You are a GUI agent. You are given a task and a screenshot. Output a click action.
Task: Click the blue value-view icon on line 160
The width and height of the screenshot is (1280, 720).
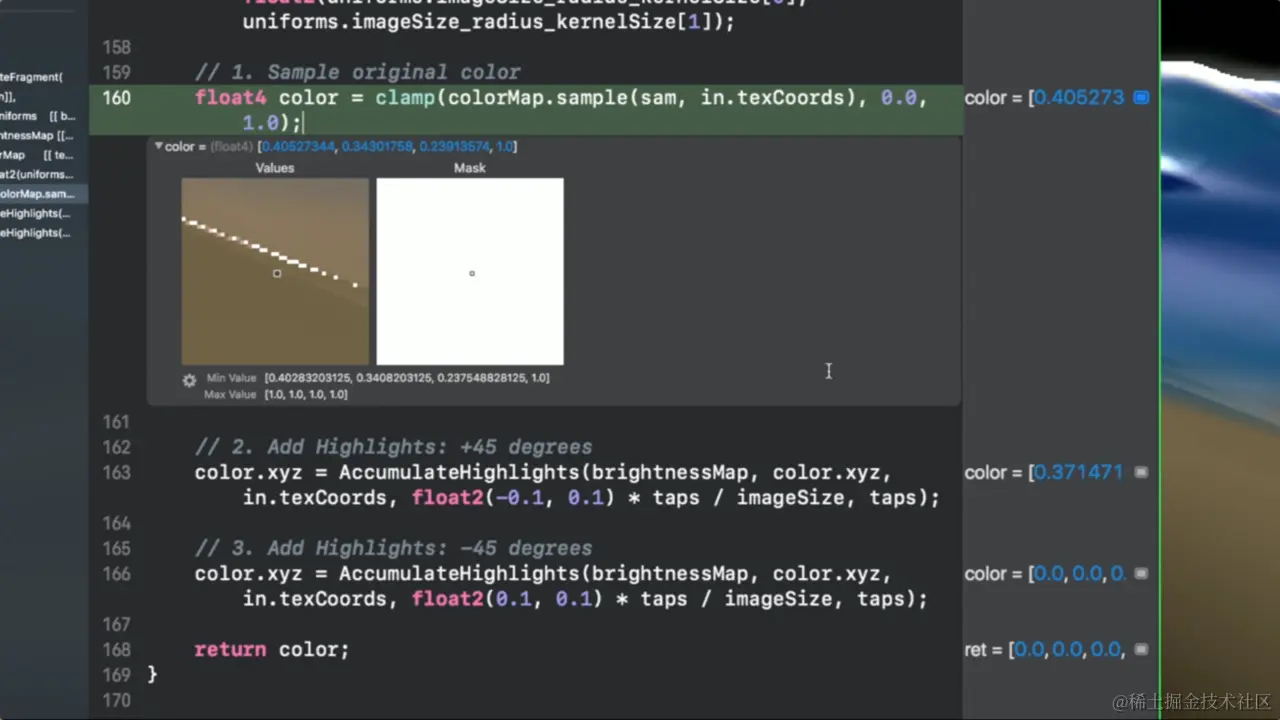[x=1141, y=98]
